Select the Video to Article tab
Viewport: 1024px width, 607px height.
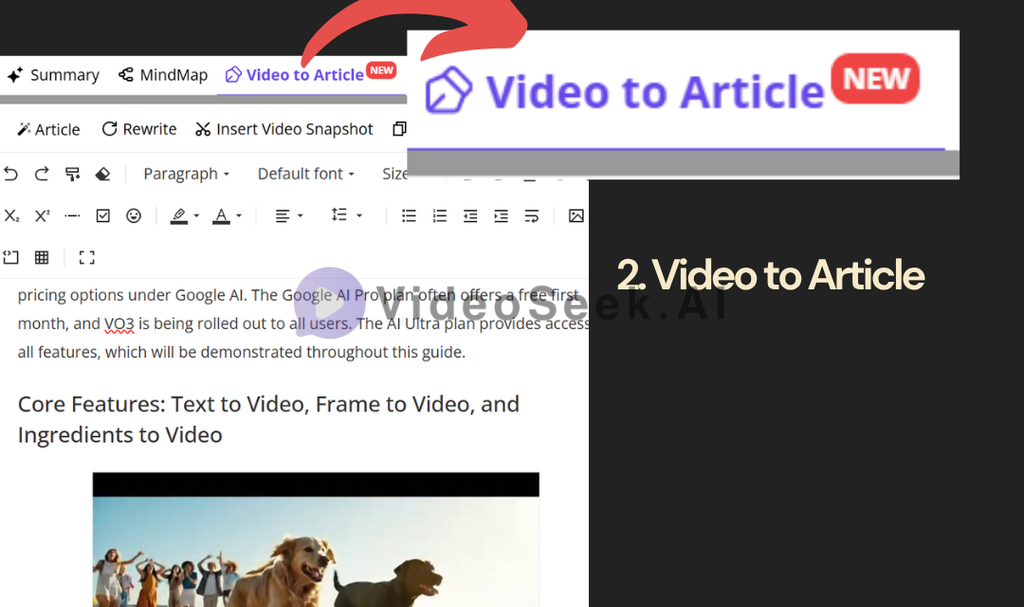(311, 74)
